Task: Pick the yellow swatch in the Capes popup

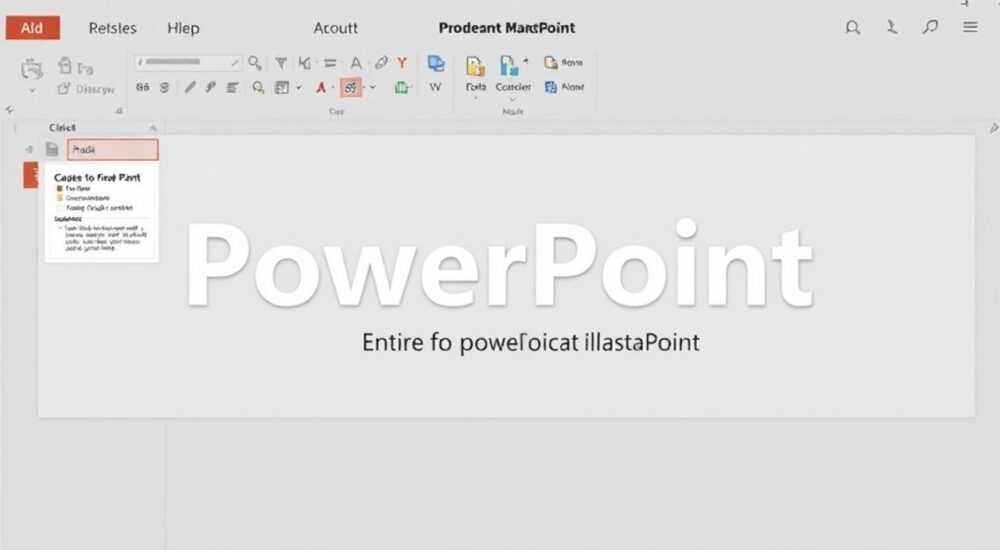Action: 60,198
